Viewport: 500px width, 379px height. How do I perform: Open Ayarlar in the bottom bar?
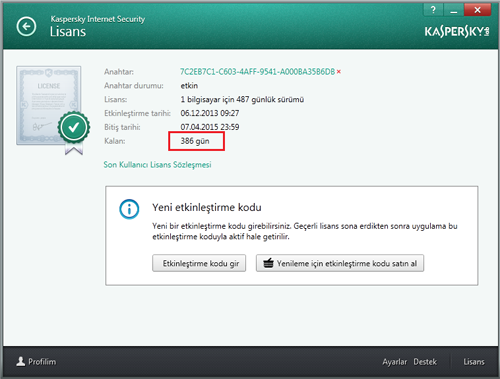(395, 362)
